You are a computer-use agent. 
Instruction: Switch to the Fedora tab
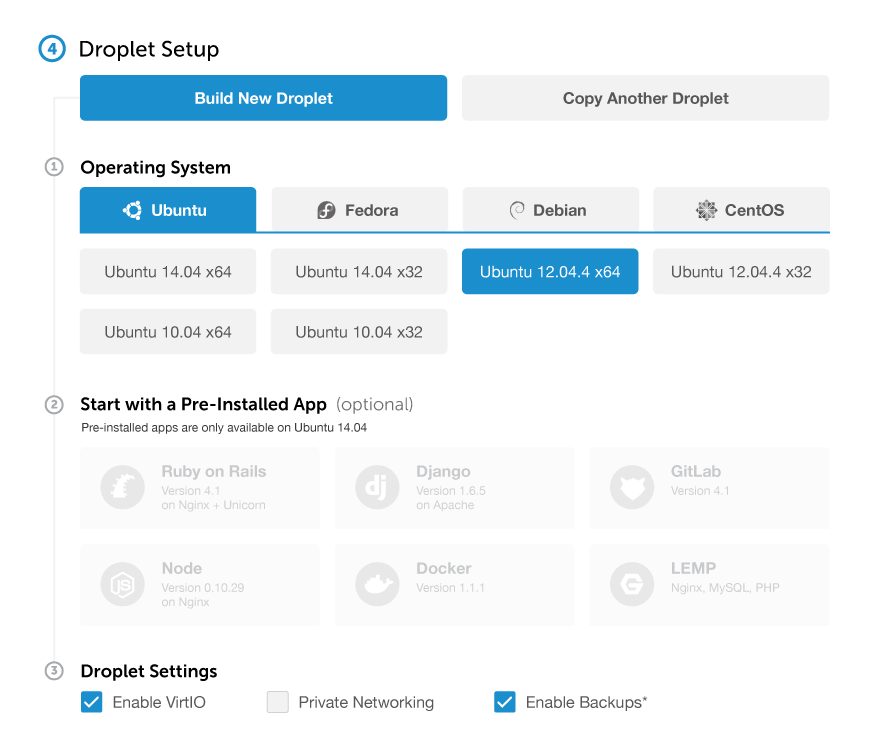click(359, 210)
